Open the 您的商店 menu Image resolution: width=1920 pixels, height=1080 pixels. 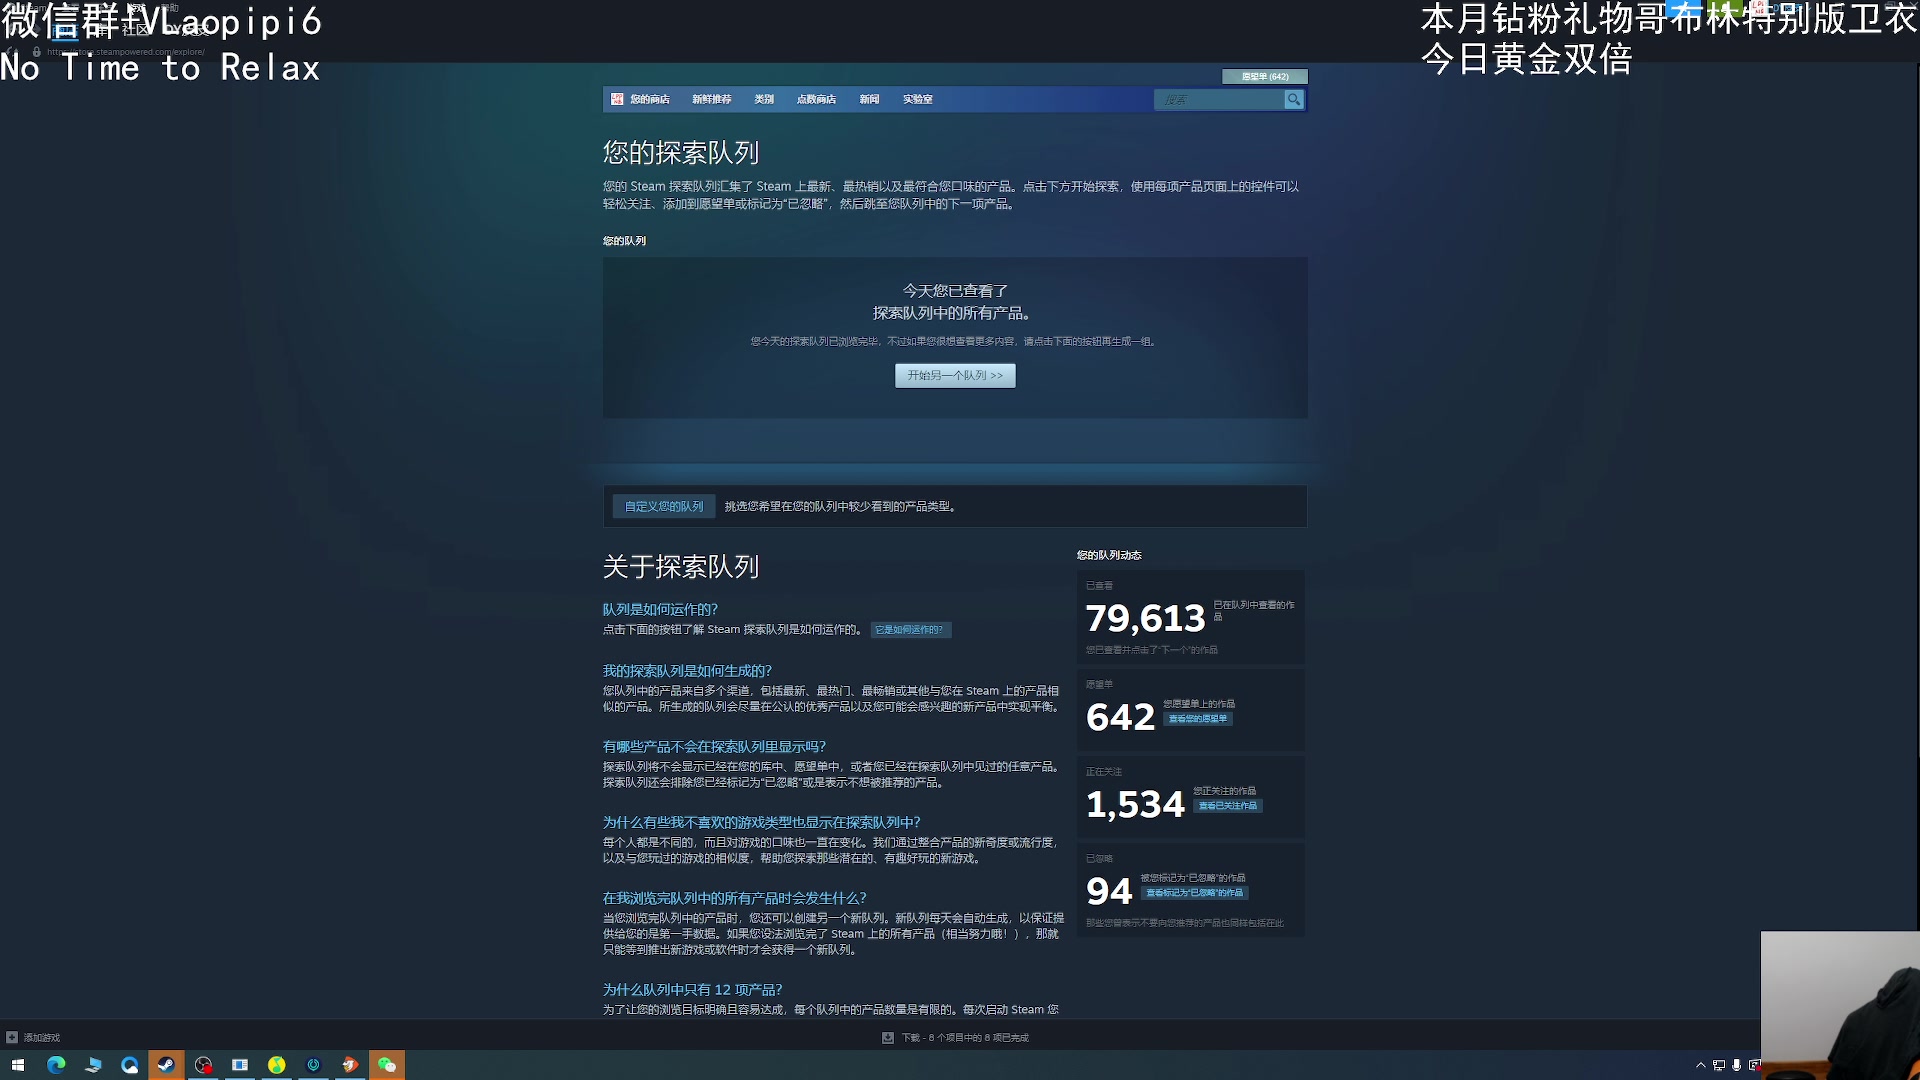click(650, 99)
